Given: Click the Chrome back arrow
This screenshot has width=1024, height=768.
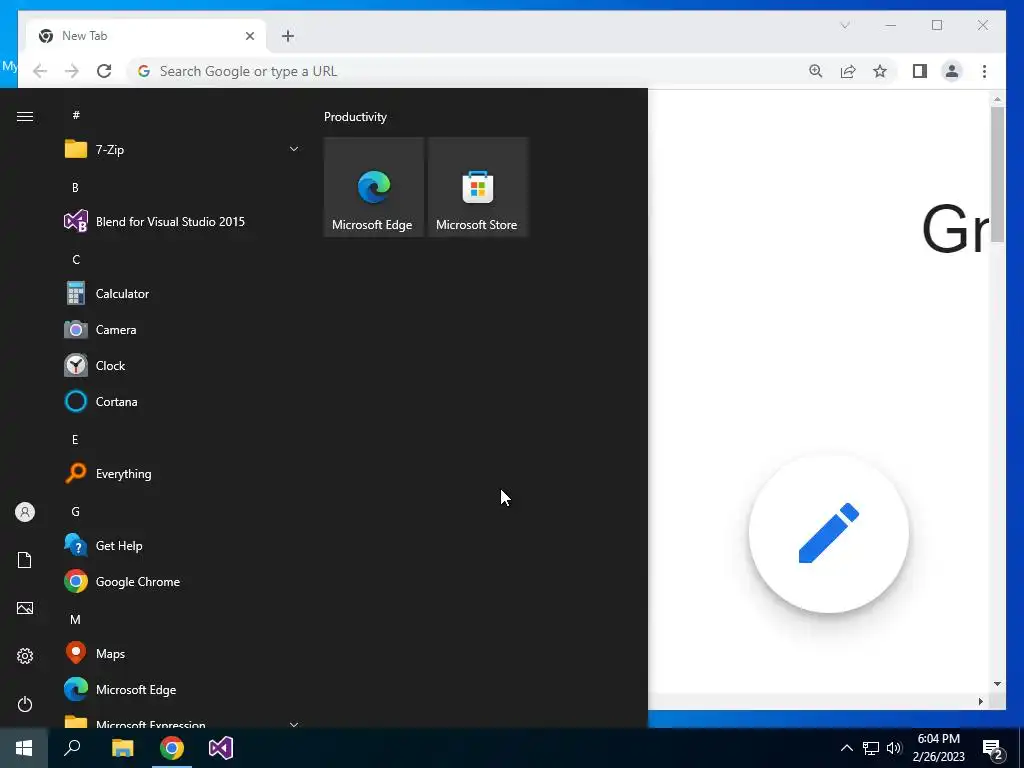Looking at the screenshot, I should (40, 71).
